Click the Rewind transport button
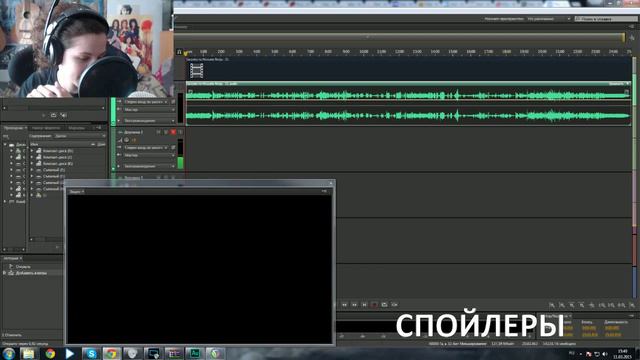The image size is (640, 360). pos(344,304)
